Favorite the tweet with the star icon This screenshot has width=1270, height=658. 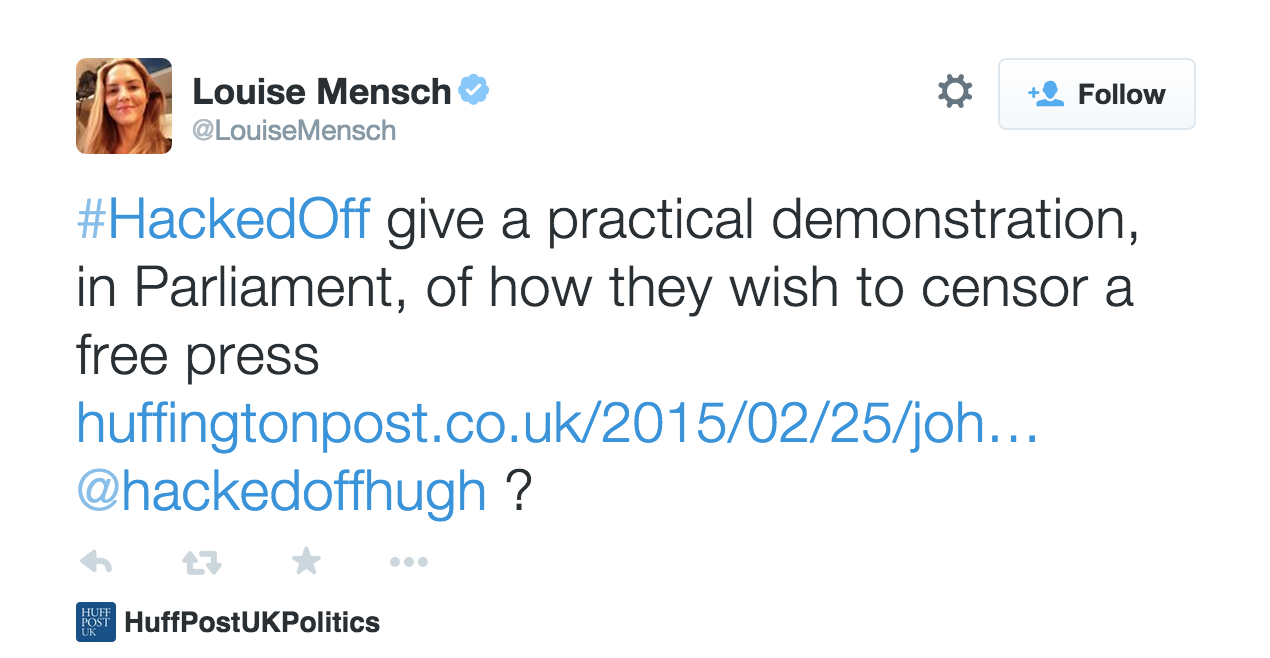coord(305,561)
